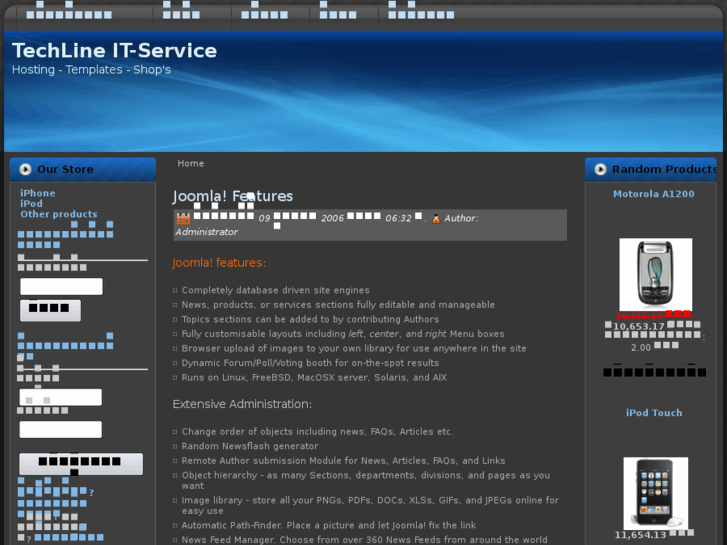Go to Home in the breadcrumb
This screenshot has width=727, height=545.
tap(191, 163)
